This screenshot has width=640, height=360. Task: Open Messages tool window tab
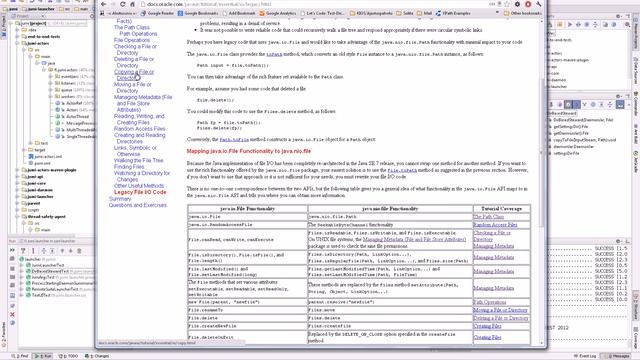point(617,356)
